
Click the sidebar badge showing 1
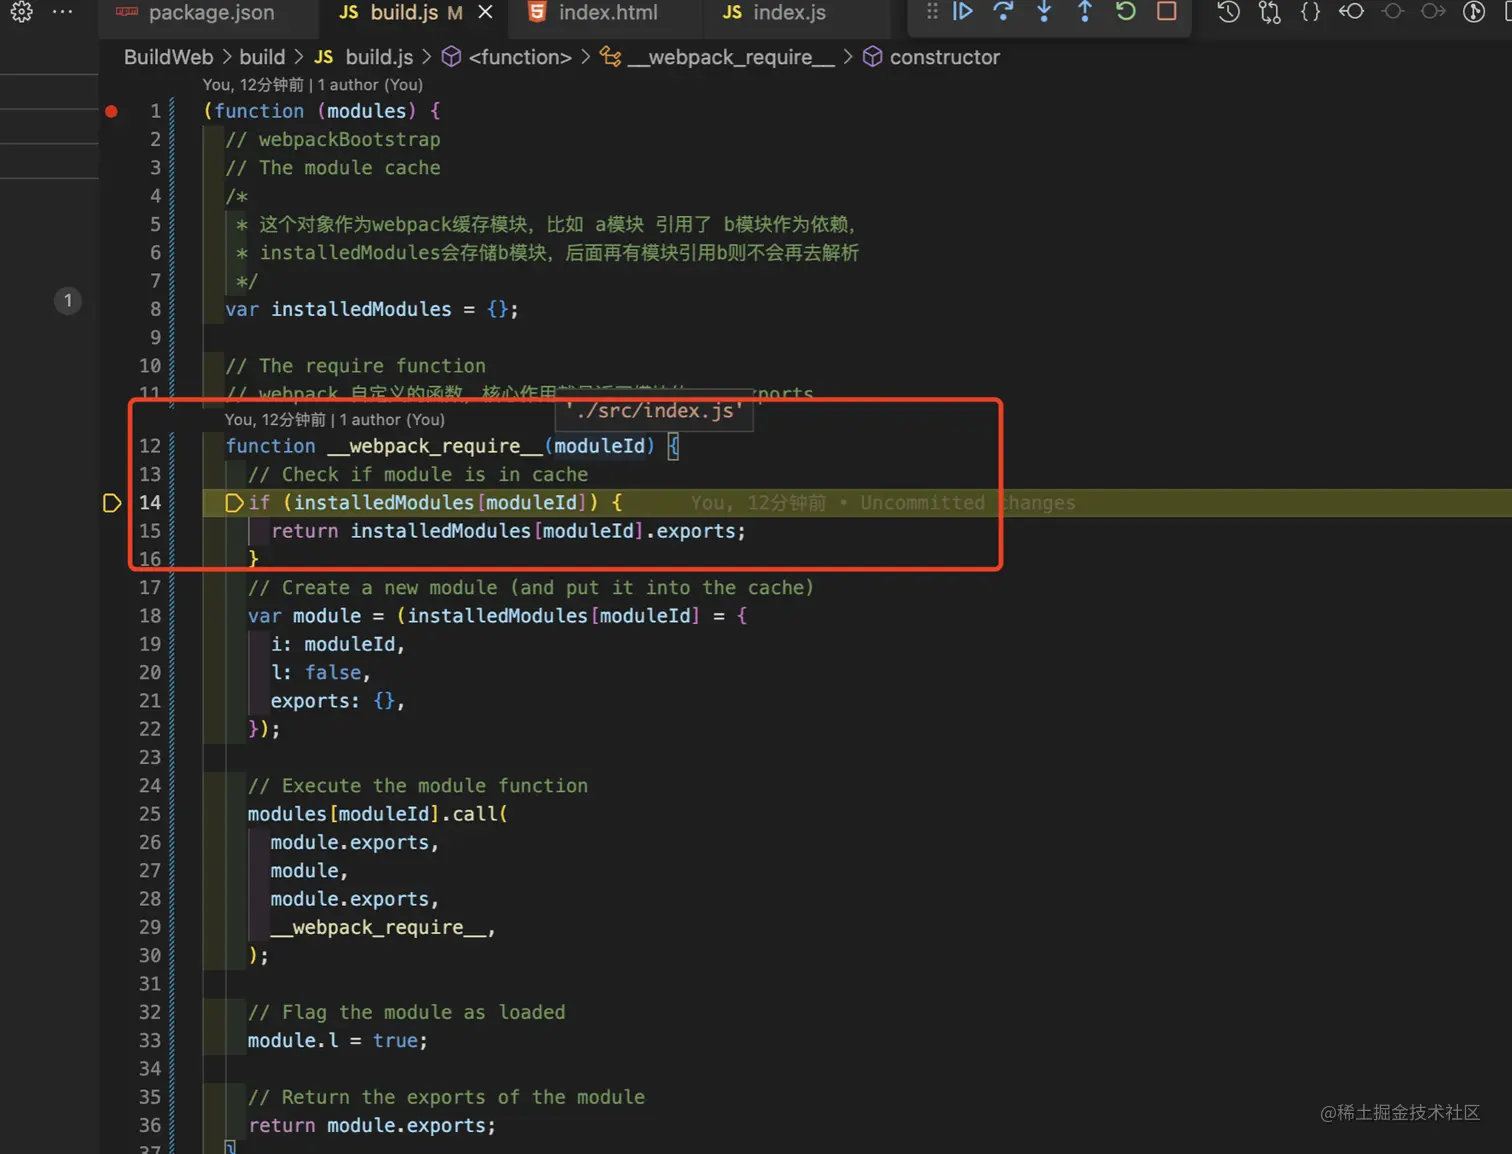click(68, 300)
